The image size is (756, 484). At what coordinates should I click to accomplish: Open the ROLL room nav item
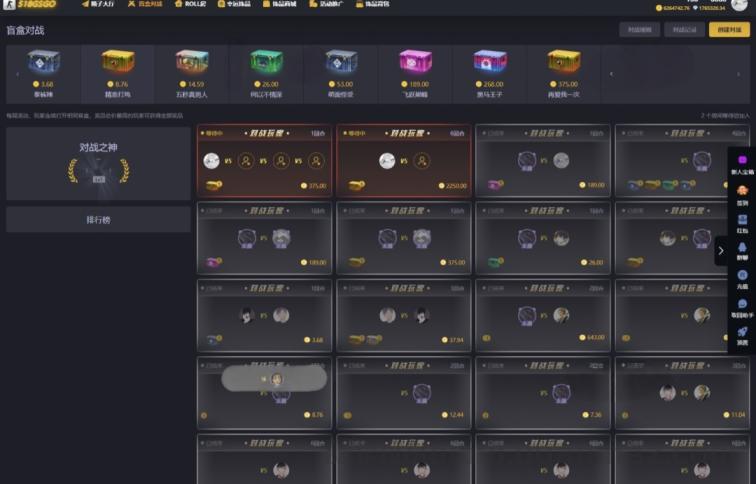[x=190, y=4]
